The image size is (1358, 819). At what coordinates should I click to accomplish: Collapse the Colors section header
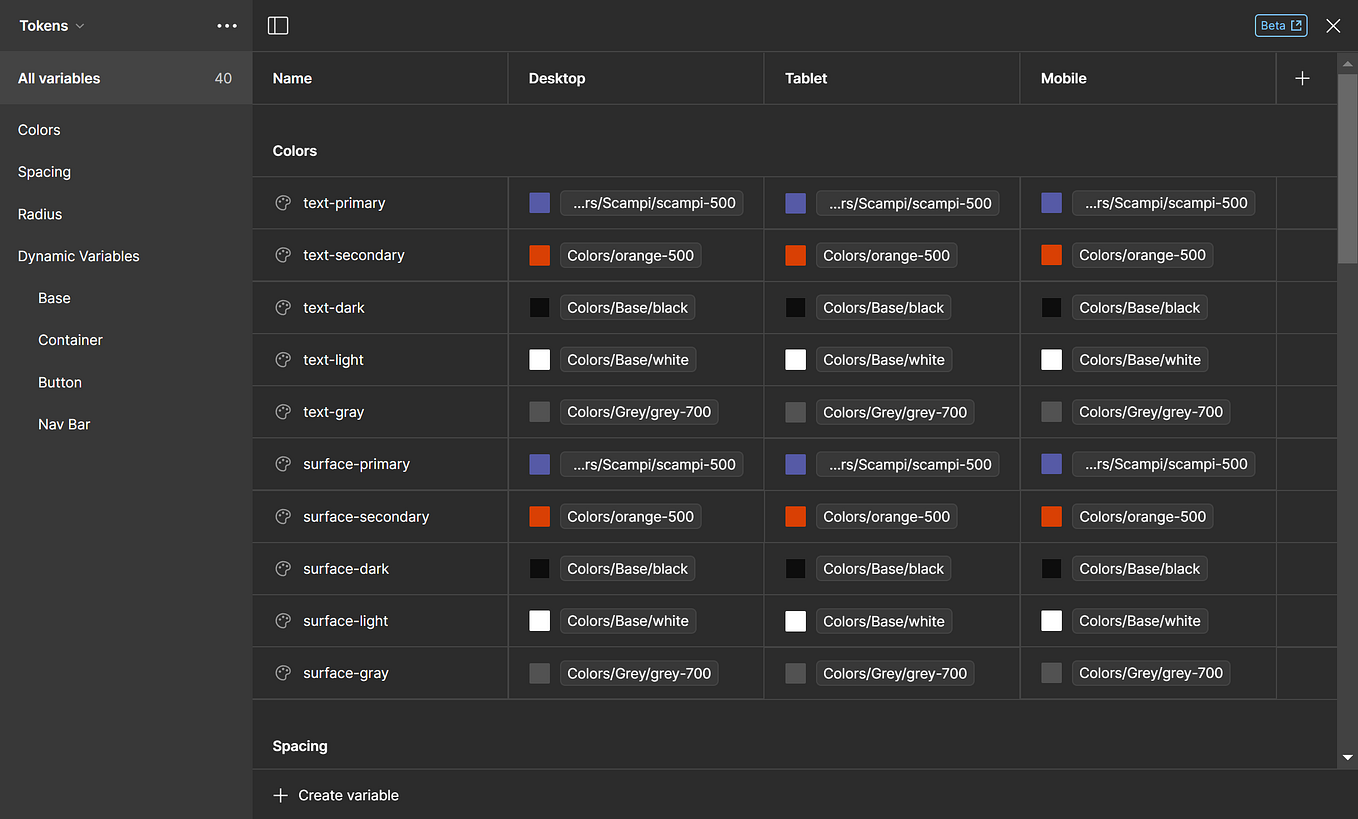(x=294, y=150)
